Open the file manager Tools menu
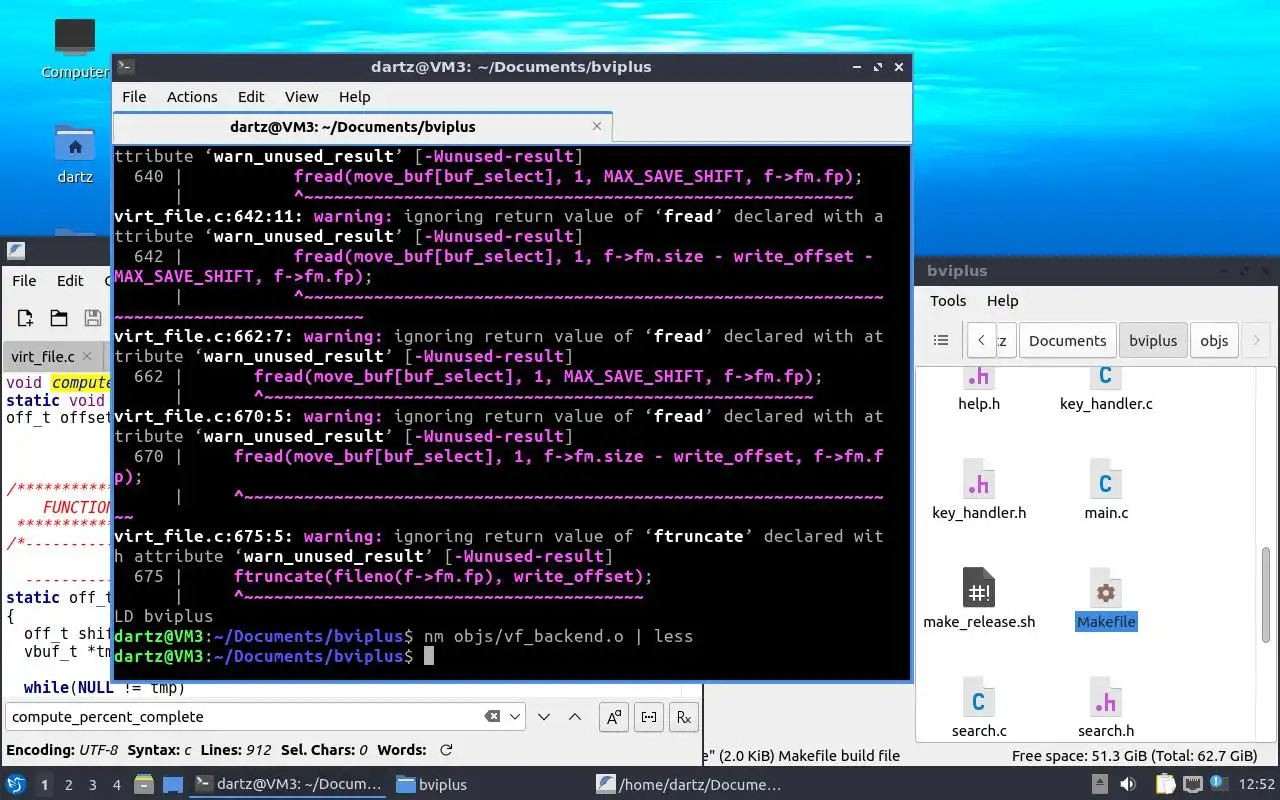Viewport: 1280px width, 800px height. 948,301
